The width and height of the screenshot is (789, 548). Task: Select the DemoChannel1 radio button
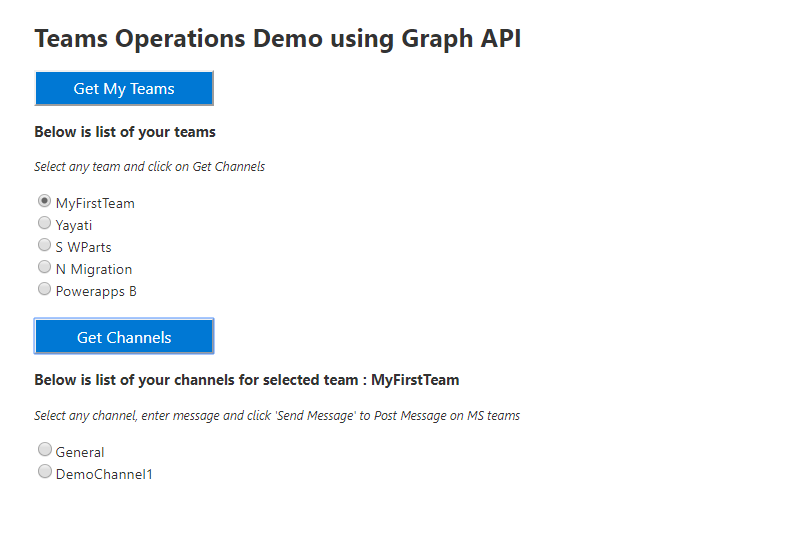[45, 472]
